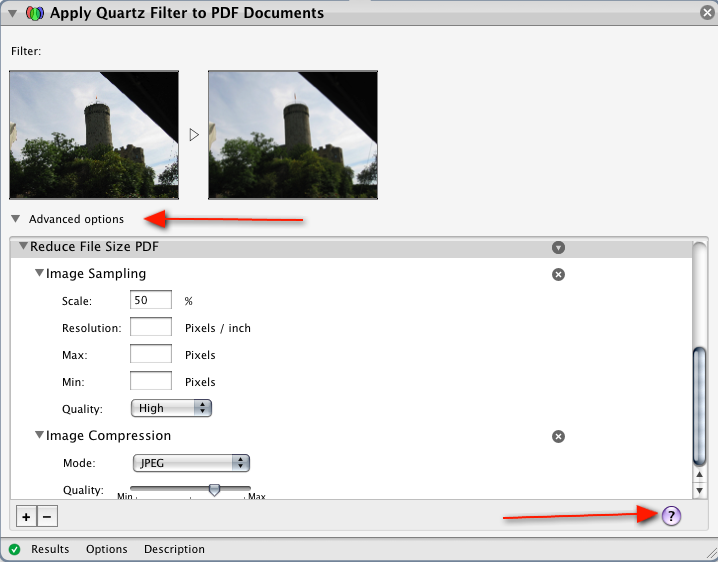Collapse the Image Compression group
The image size is (718, 562).
pyautogui.click(x=40, y=435)
